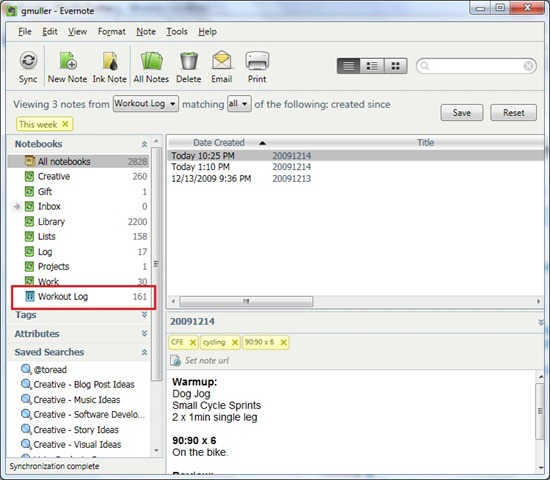Screen dimensions: 550x480
Task: Click the note list scroll right arrow
Action: [x=538, y=301]
